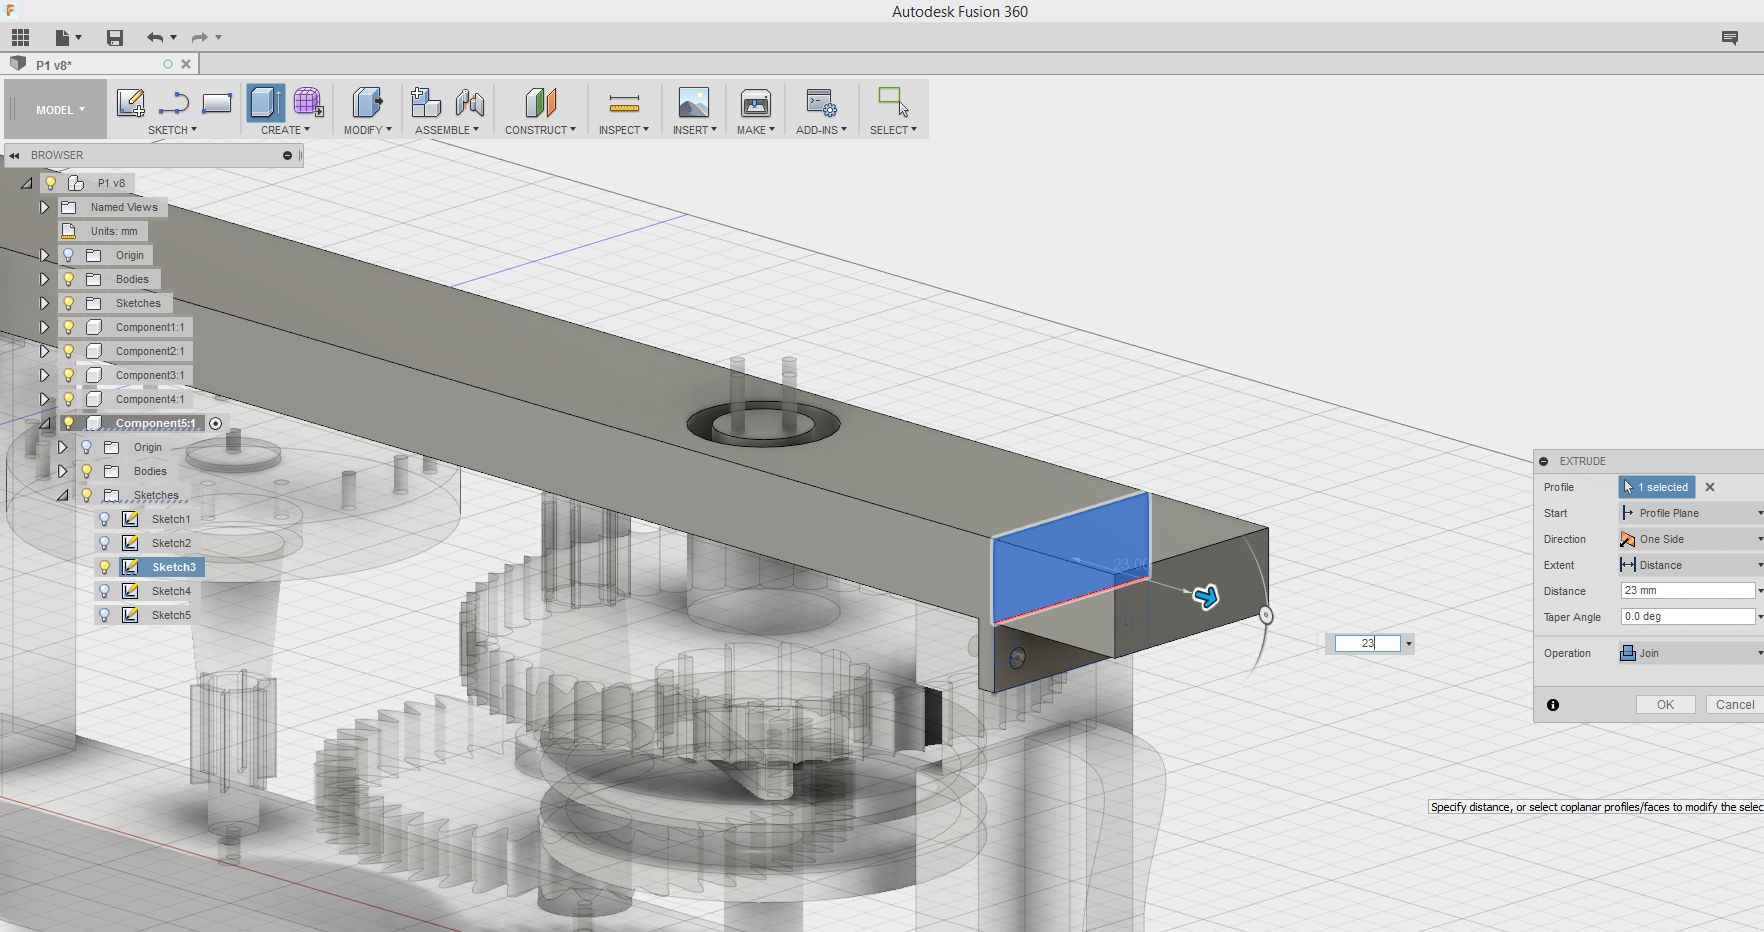Open the Direction dropdown showing One Side
The image size is (1764, 932).
pyautogui.click(x=1691, y=539)
